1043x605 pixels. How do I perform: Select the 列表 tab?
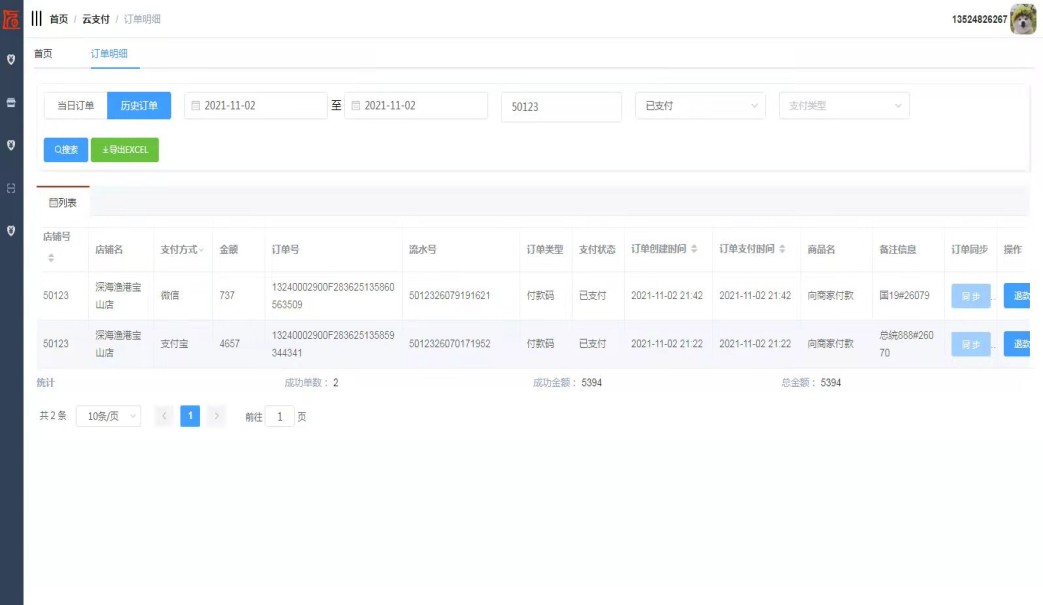pos(63,202)
